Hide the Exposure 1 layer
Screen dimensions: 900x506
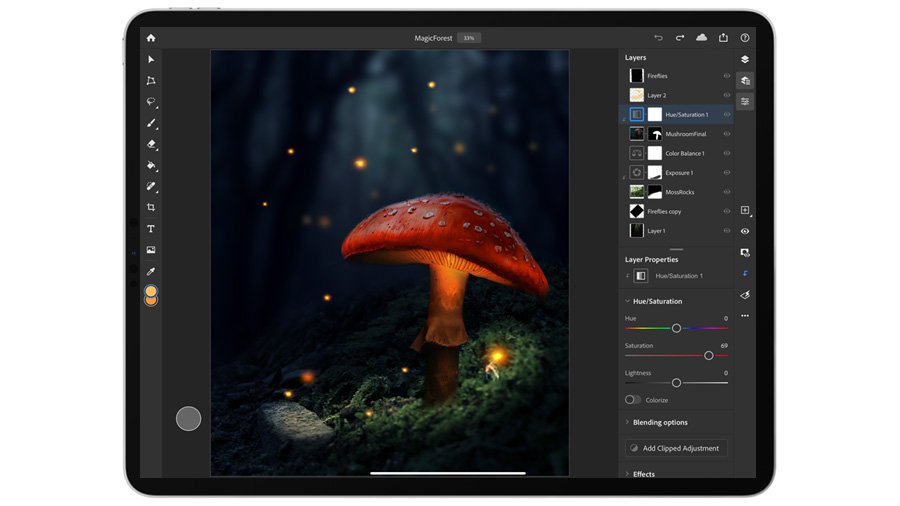click(727, 173)
